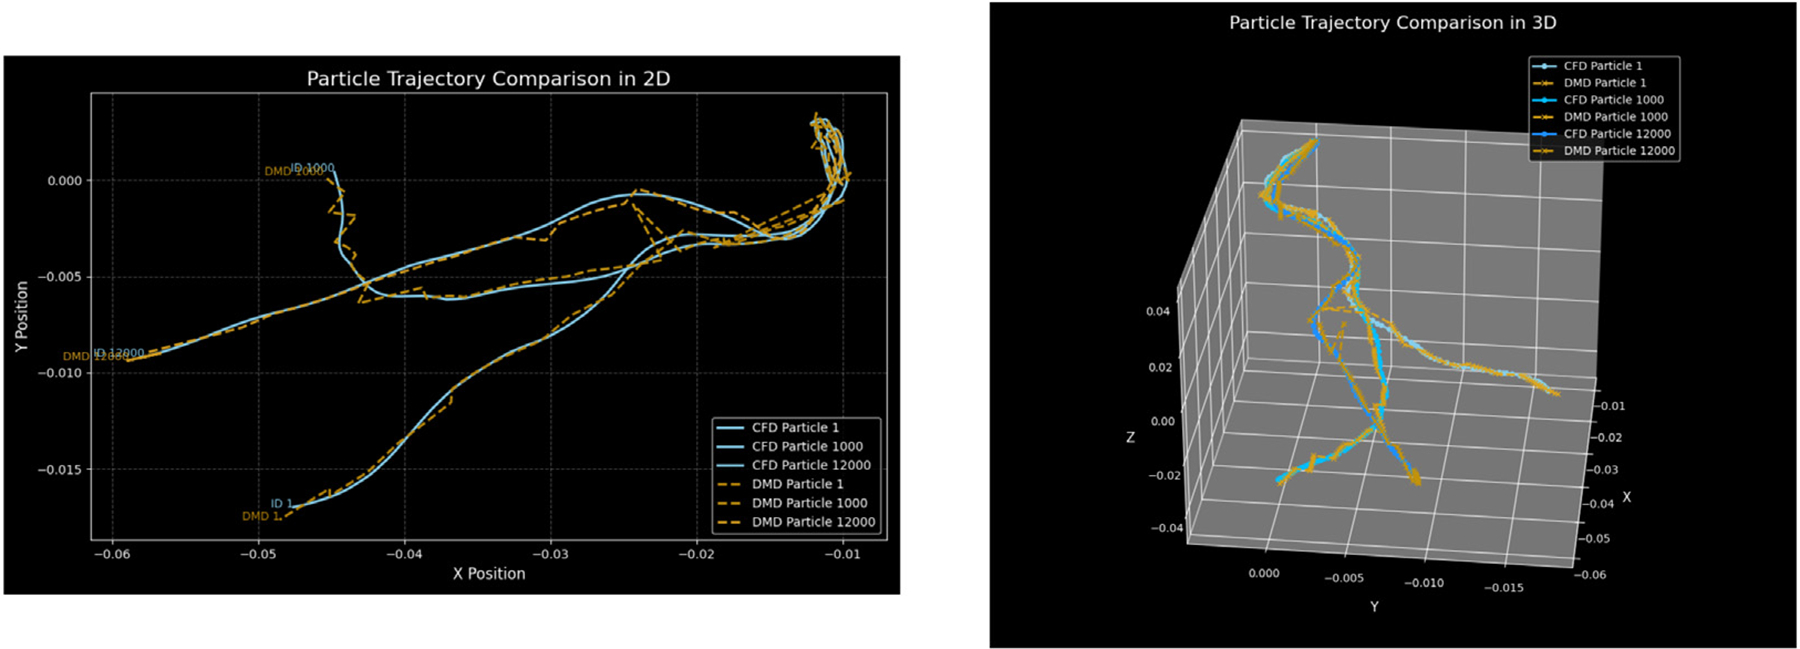Click the −0.015 tick on the 2D y-axis

pos(61,469)
